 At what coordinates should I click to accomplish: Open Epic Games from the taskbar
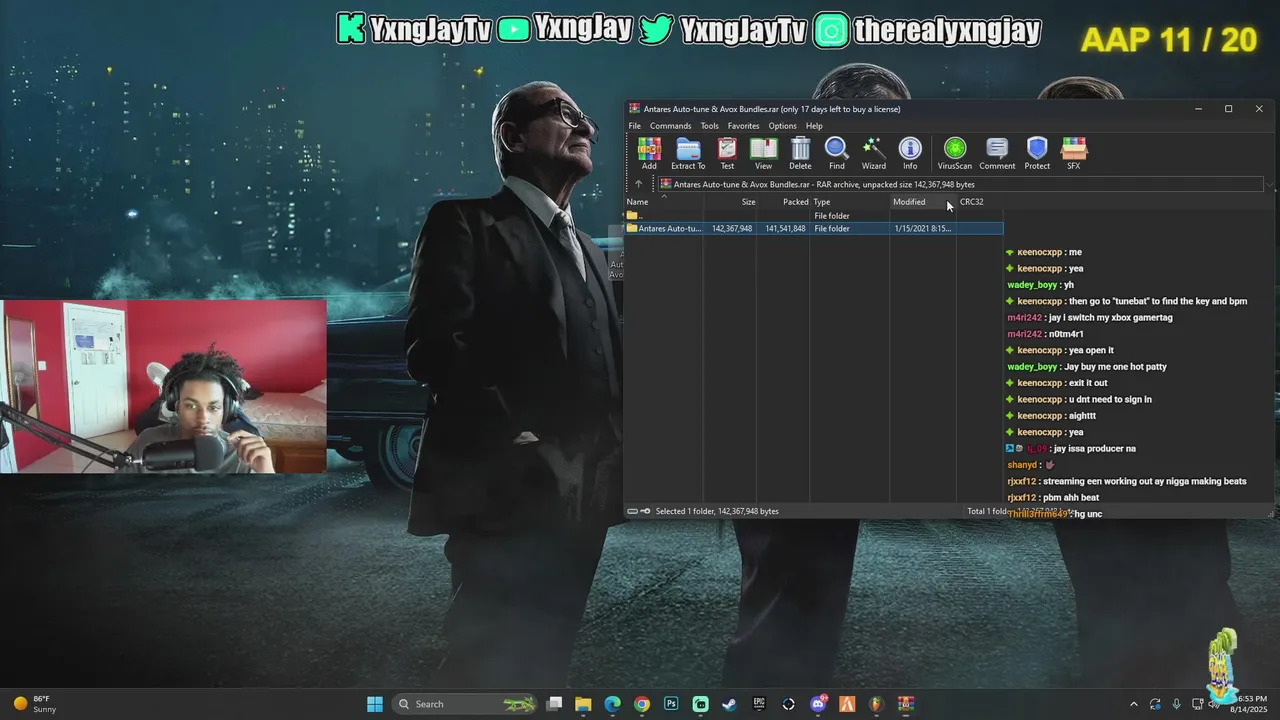pos(759,704)
